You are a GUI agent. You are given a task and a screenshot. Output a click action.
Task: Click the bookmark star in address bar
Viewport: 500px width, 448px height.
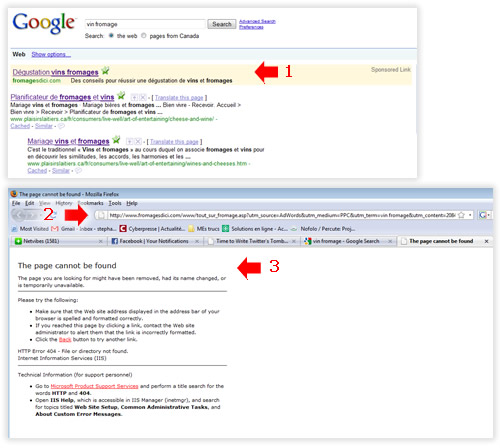[x=461, y=215]
